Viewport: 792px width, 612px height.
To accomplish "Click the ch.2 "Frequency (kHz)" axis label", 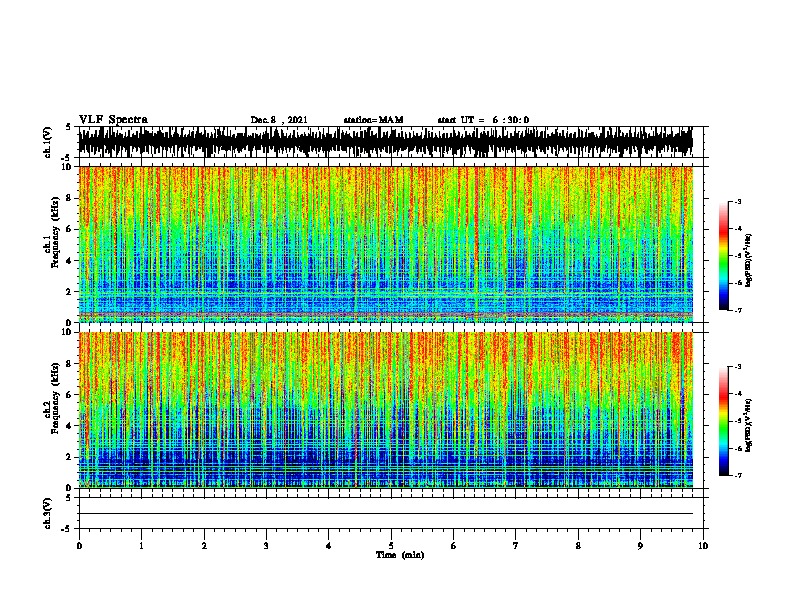I will pos(55,398).
